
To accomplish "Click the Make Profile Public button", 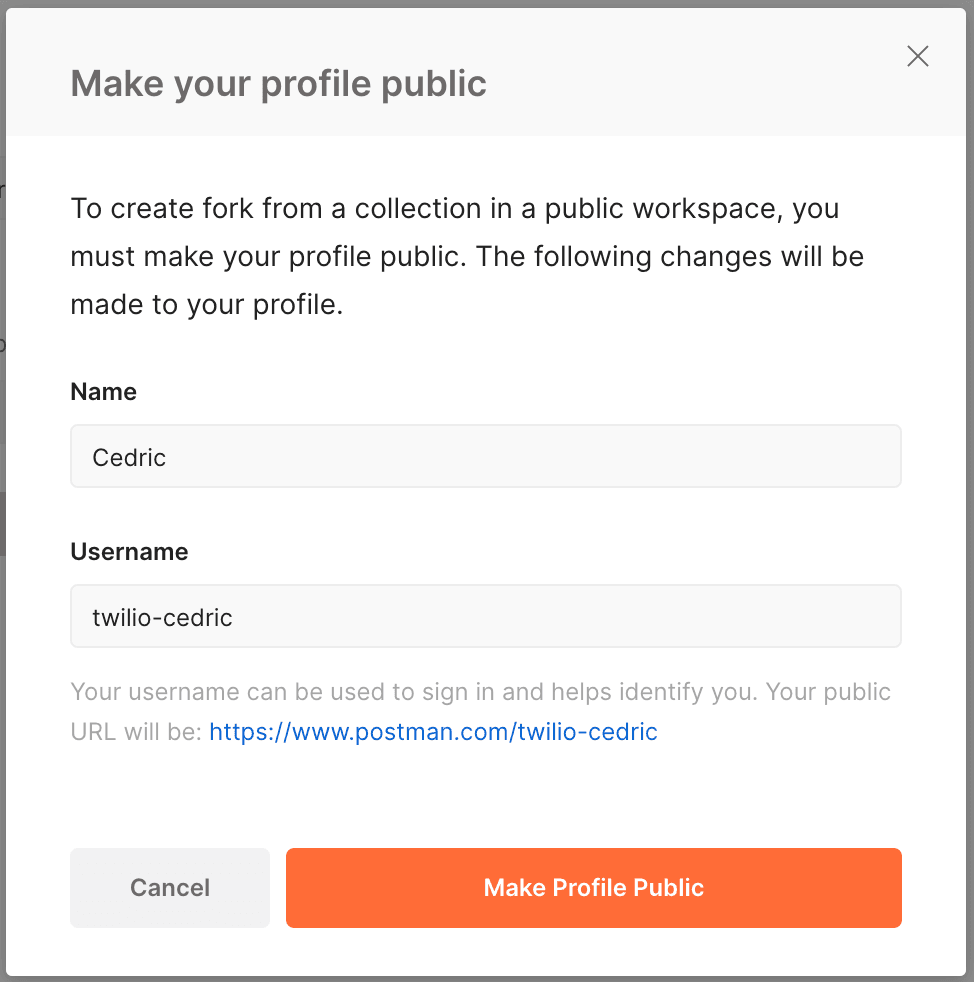I will (x=593, y=887).
